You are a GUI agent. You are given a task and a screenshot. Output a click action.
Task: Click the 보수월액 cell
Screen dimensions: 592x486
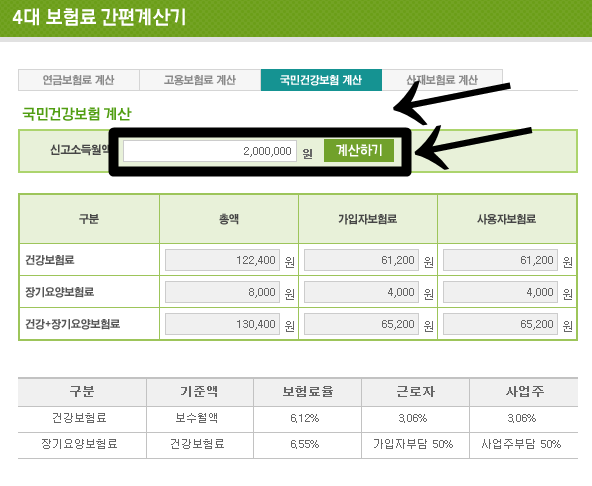pyautogui.click(x=197, y=418)
